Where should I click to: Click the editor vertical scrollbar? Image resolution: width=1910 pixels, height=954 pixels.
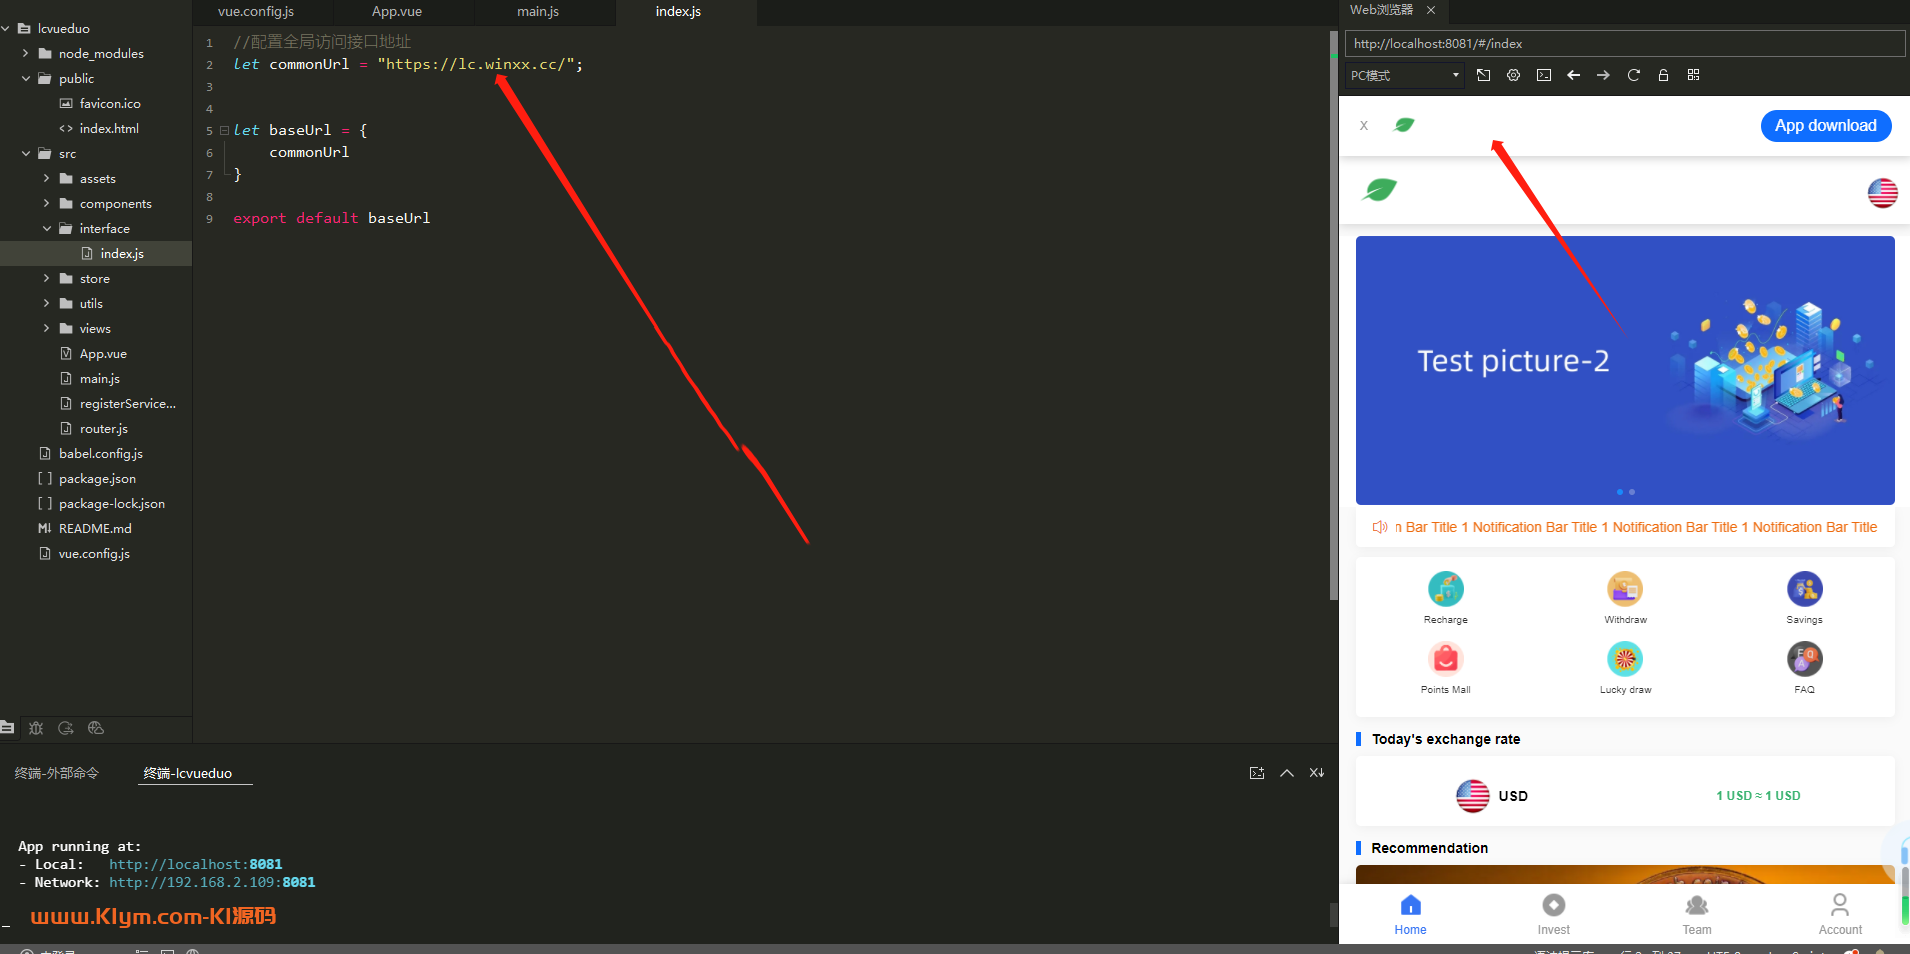pyautogui.click(x=1334, y=315)
